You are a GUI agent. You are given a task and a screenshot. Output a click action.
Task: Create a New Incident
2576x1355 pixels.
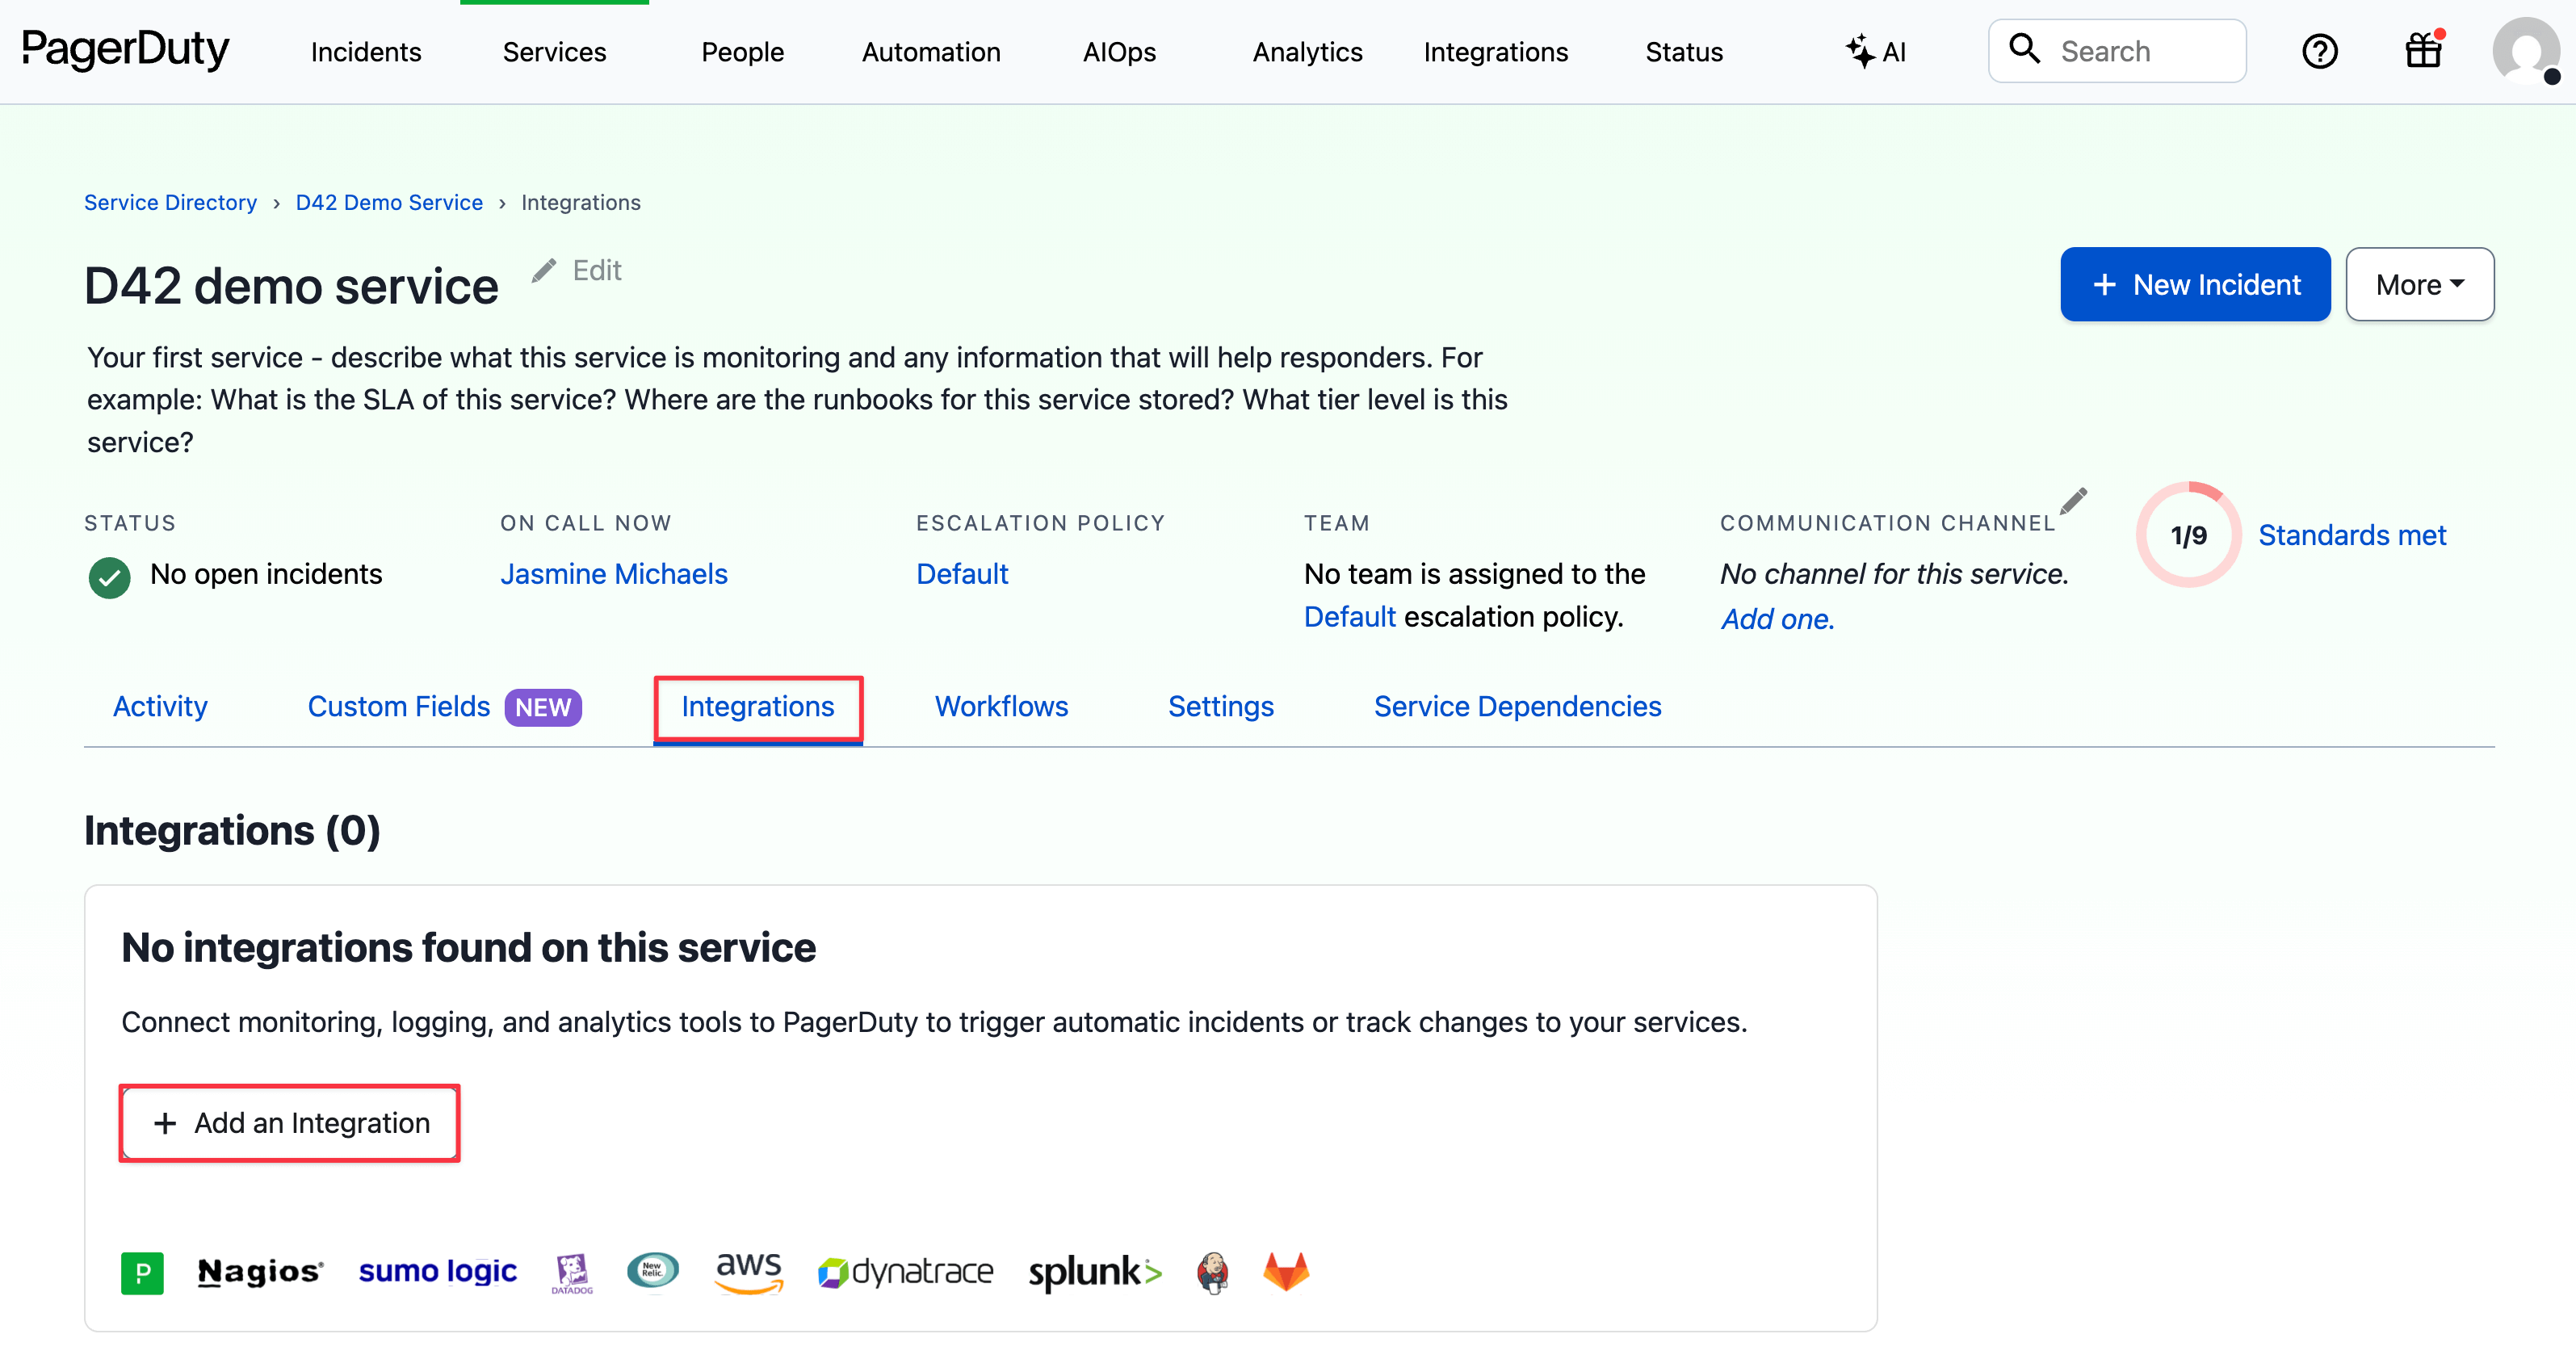[x=2195, y=284]
